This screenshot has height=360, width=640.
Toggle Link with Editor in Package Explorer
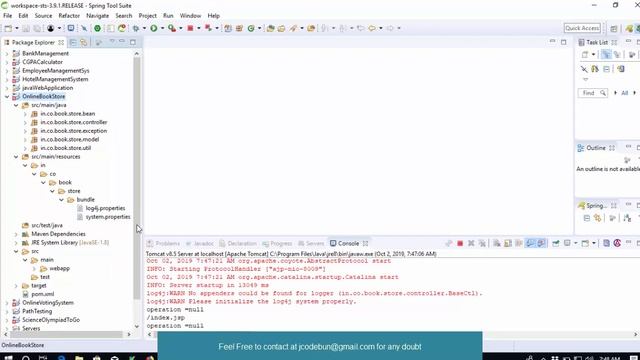(x=84, y=42)
